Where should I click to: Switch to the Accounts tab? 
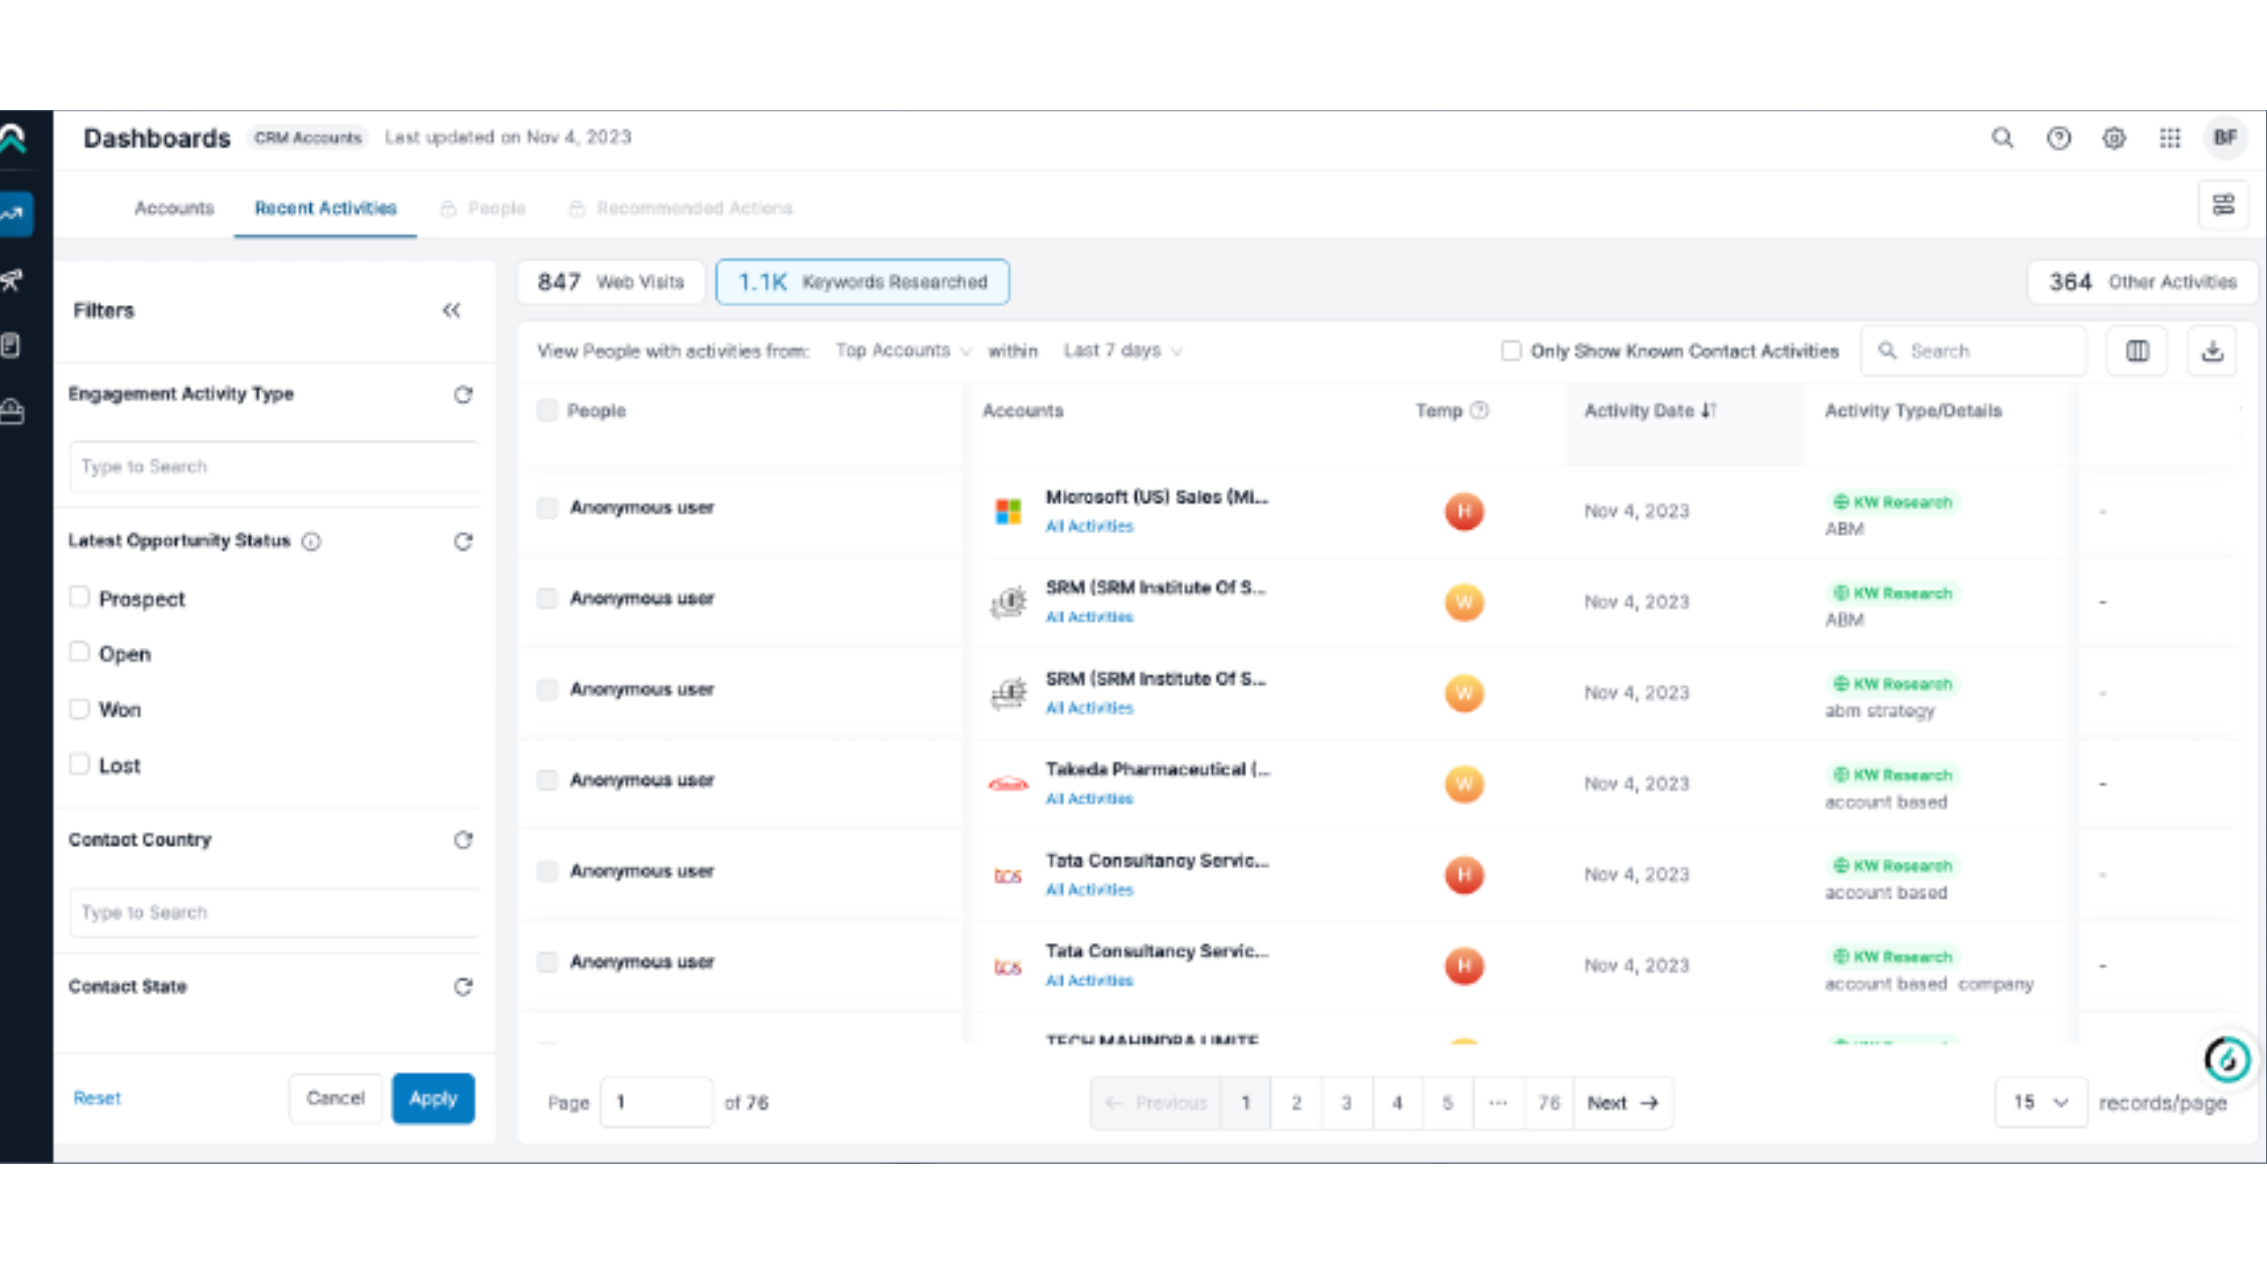pyautogui.click(x=174, y=208)
